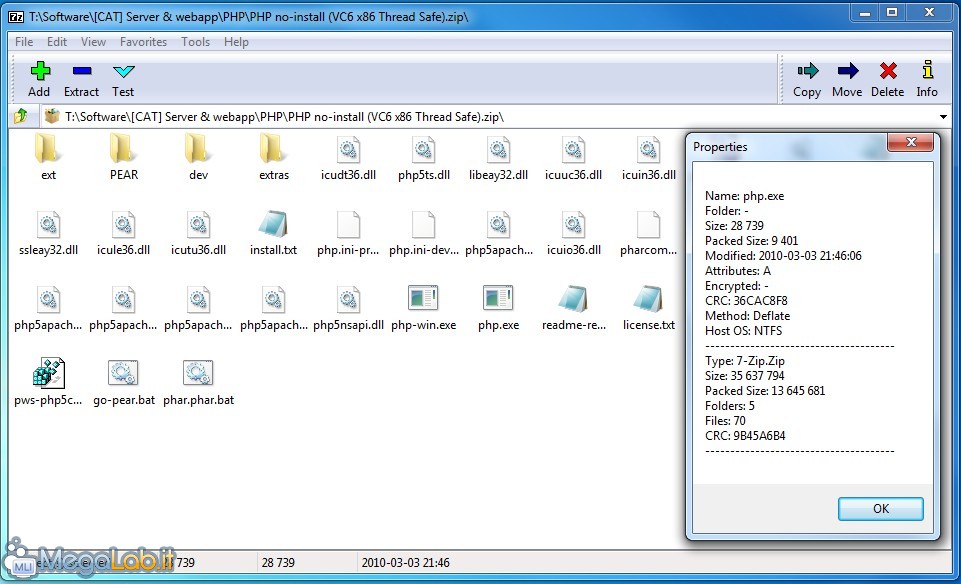The height and width of the screenshot is (584, 961).
Task: Select the license.txt file
Action: (648, 308)
